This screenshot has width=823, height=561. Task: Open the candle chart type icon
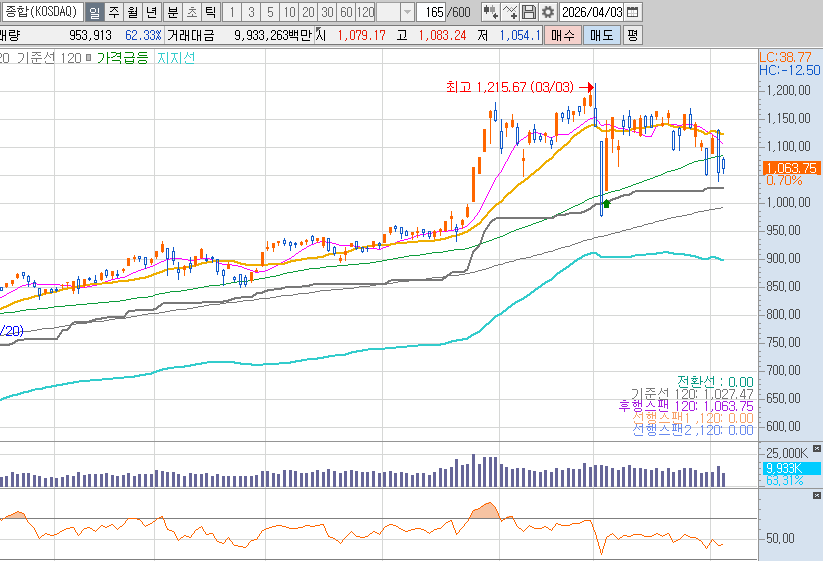[x=490, y=12]
